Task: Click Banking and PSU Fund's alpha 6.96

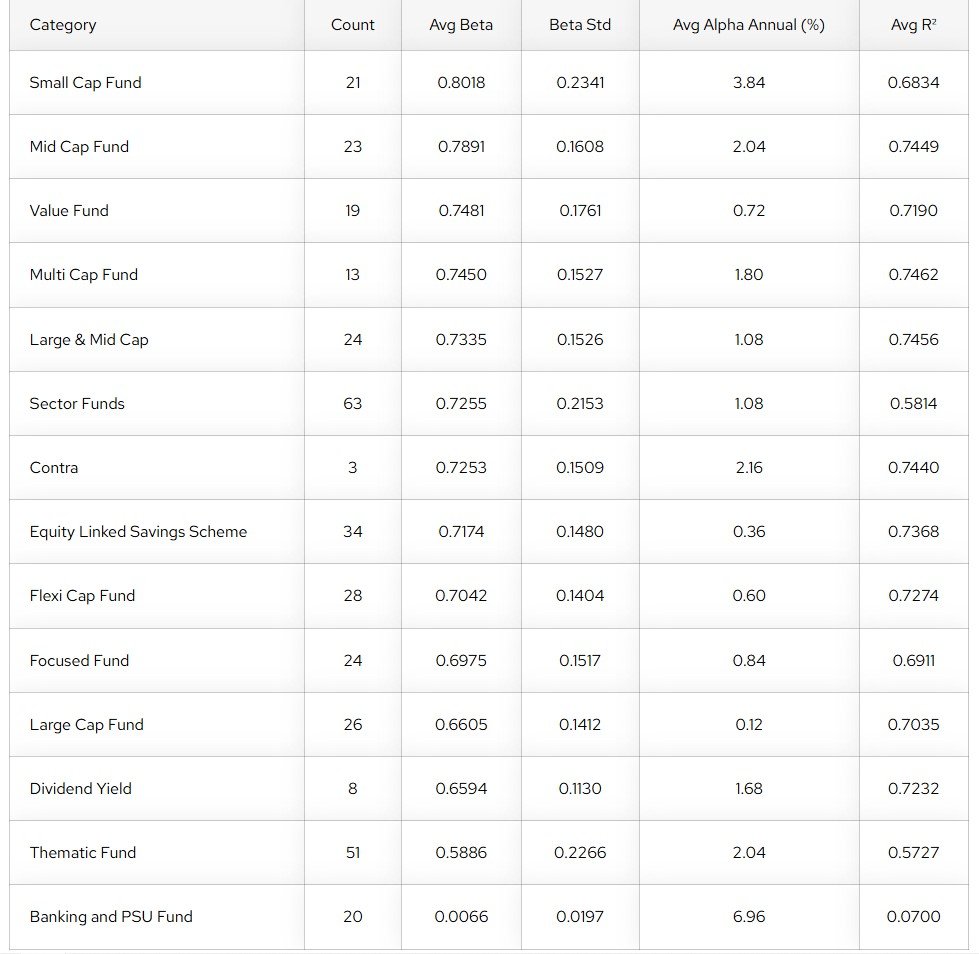Action: coord(749,917)
